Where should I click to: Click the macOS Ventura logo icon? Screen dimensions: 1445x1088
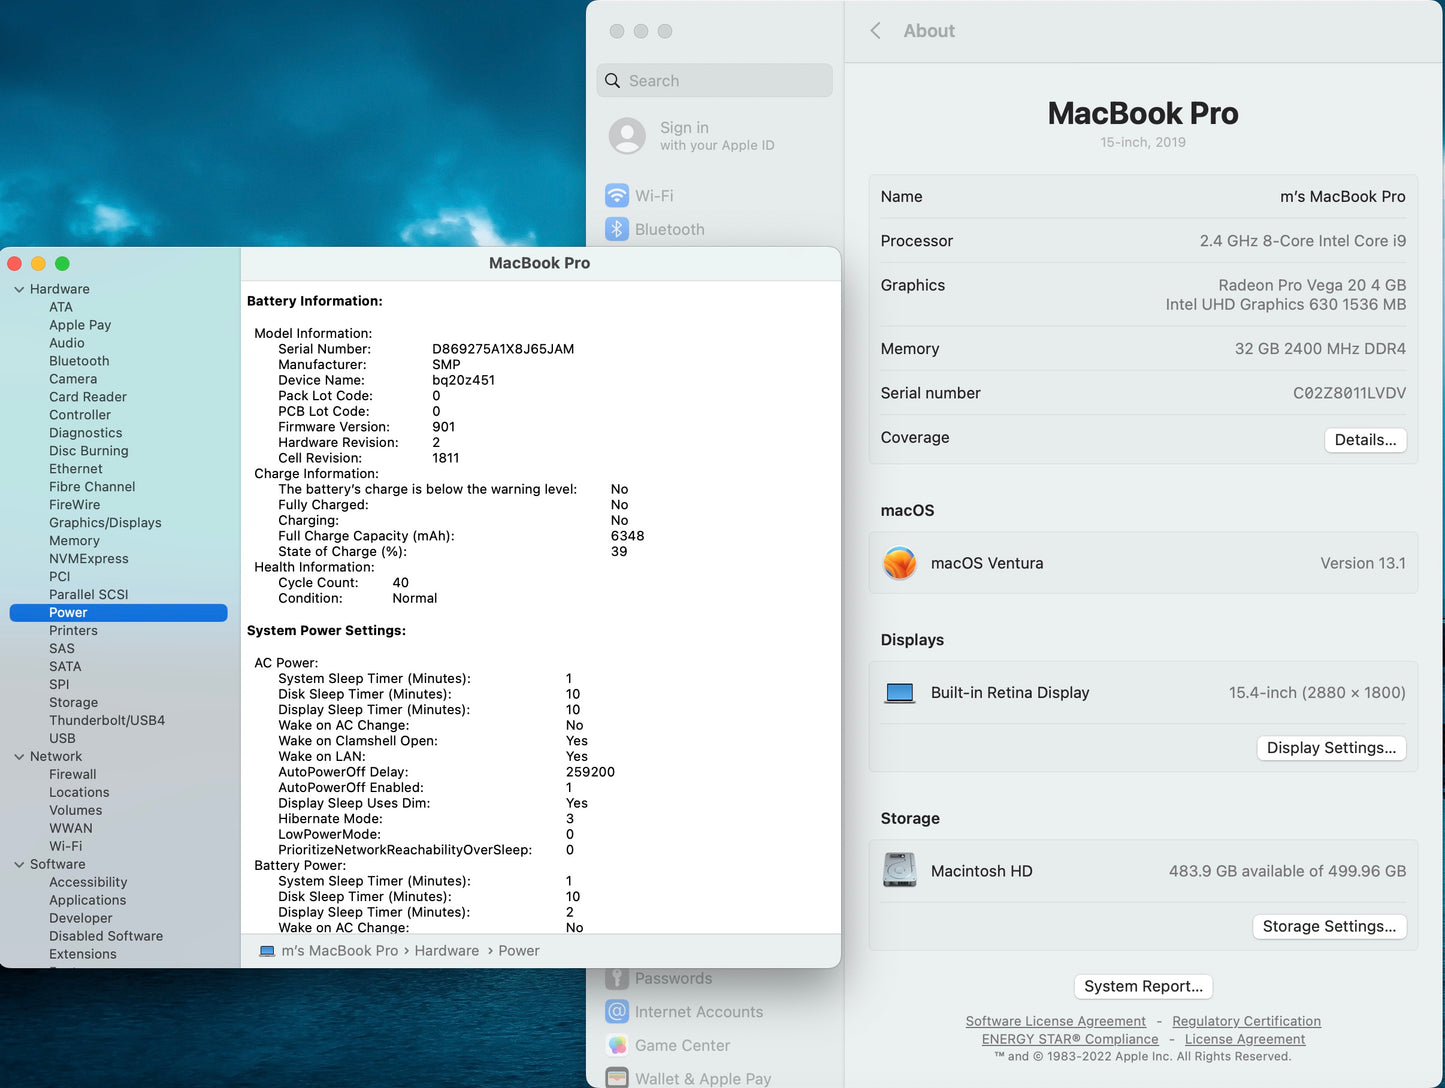900,563
